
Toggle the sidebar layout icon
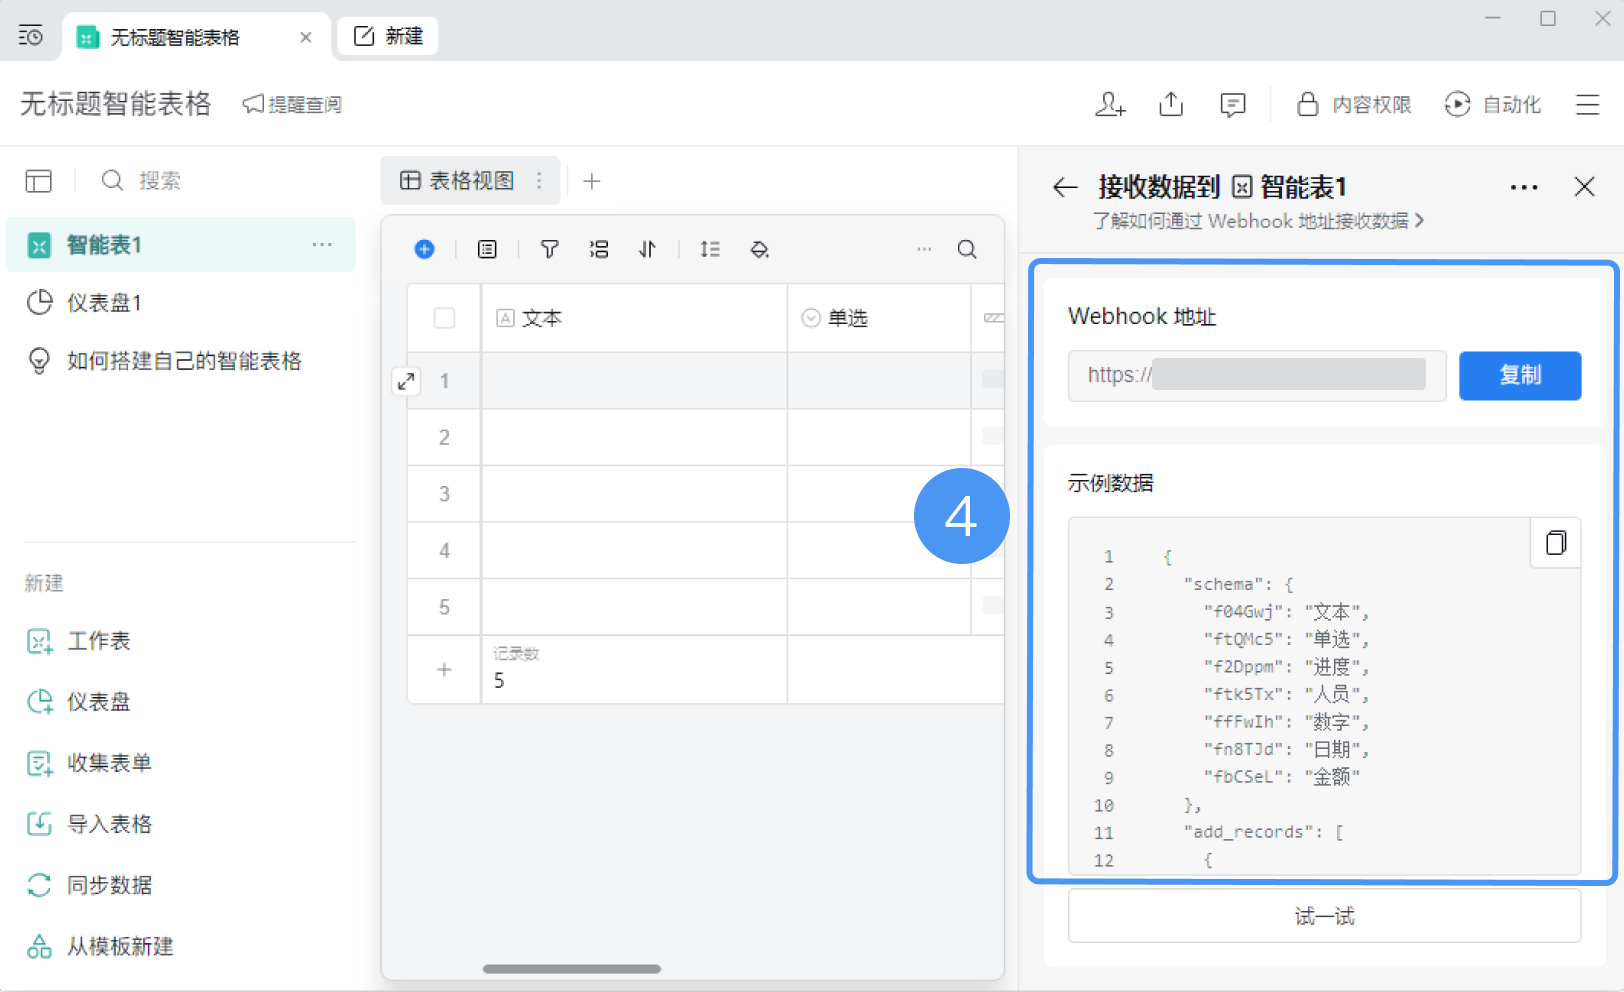click(x=39, y=181)
